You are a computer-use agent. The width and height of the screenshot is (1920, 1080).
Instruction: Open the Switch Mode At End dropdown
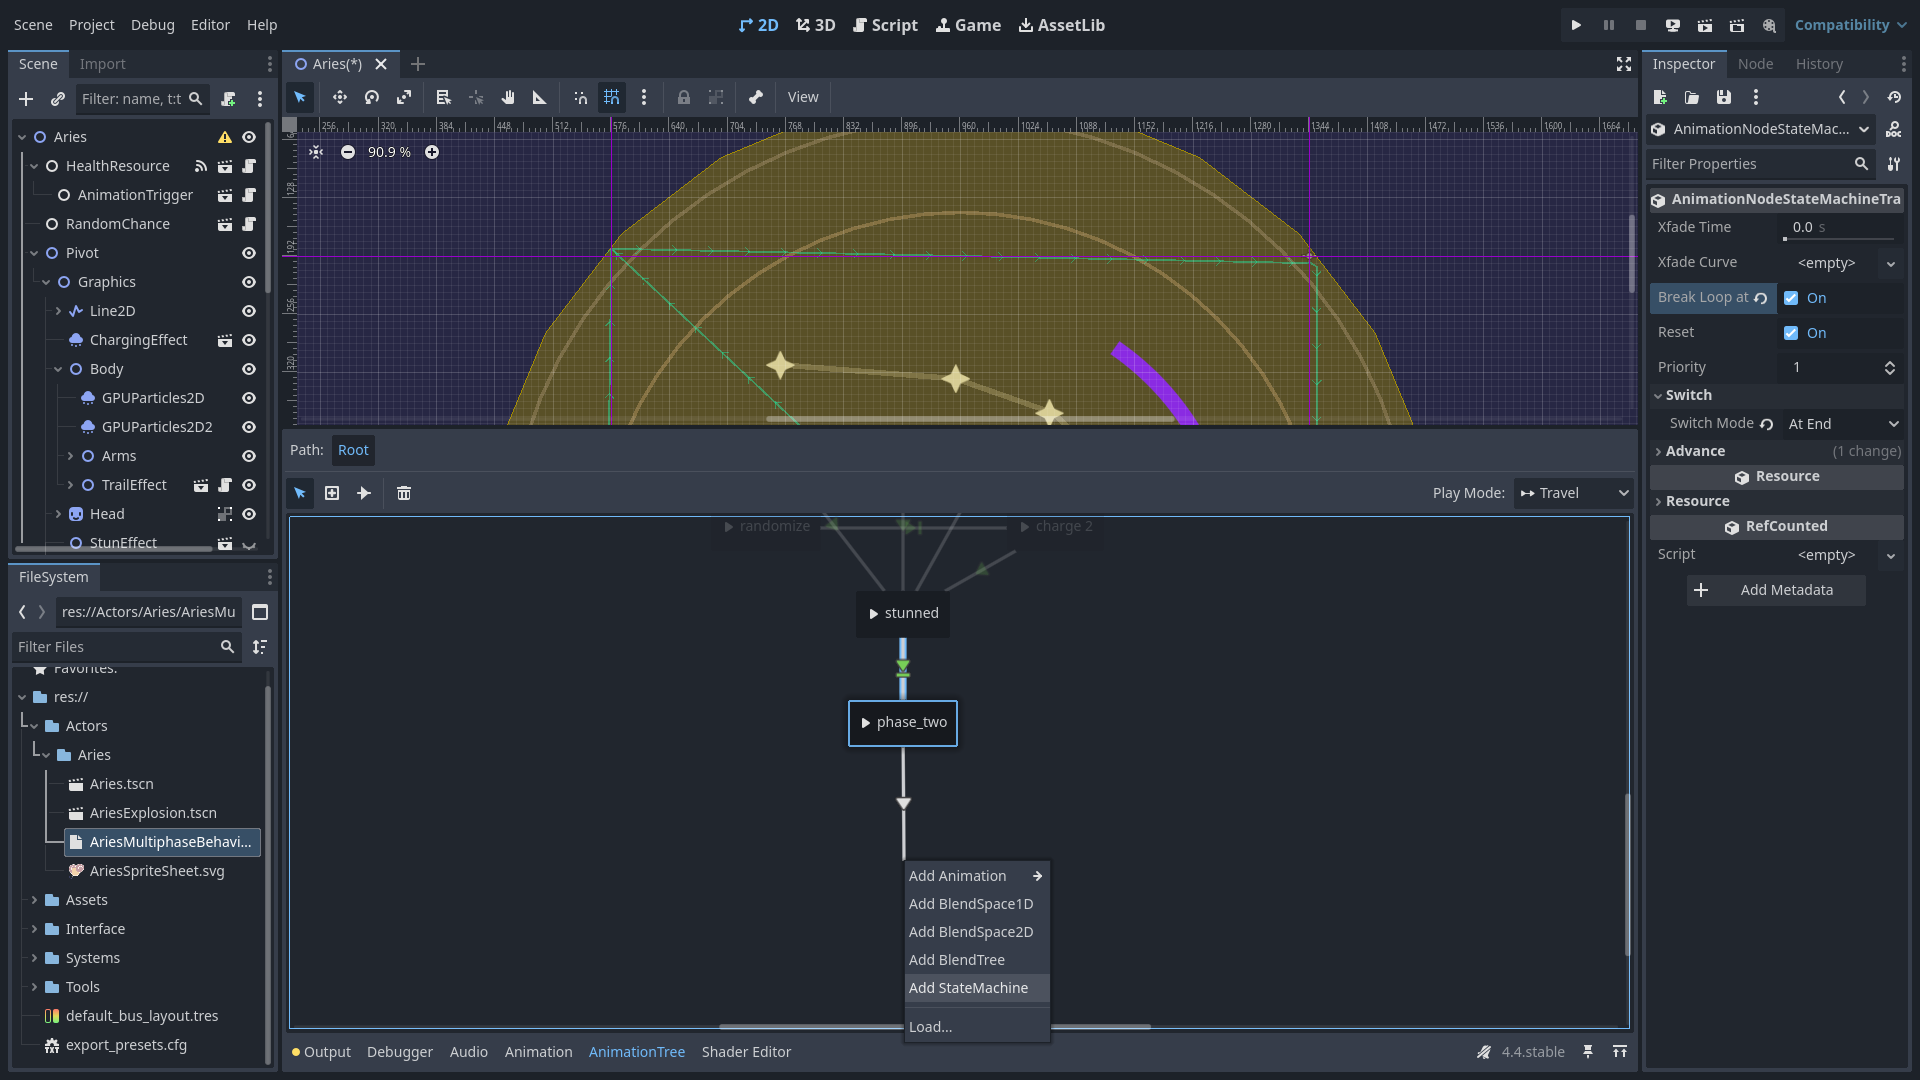pos(1842,424)
